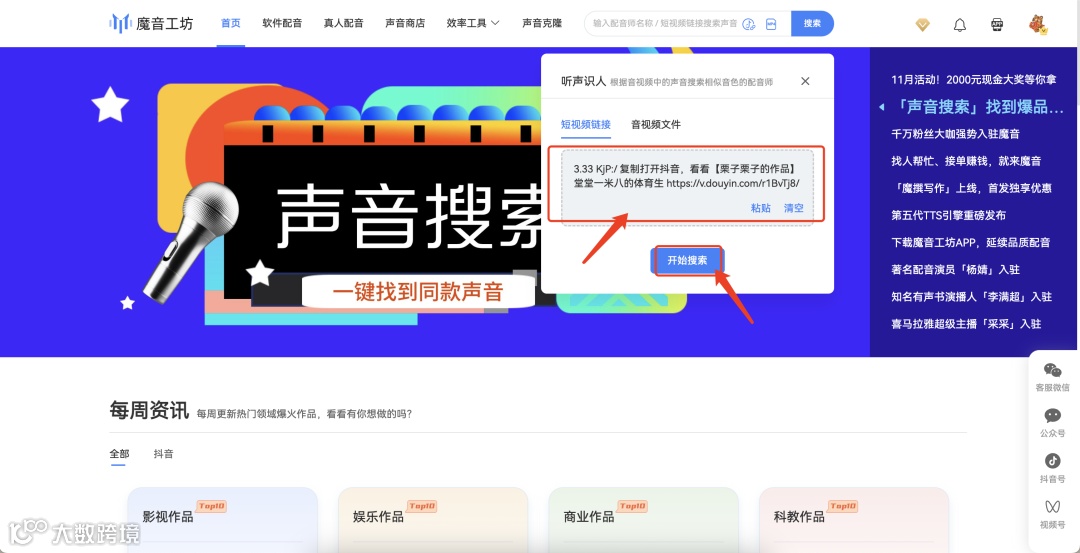
Task: Click the previous arrow beside 「声音搜索」 announcement
Action: pyautogui.click(x=881, y=107)
